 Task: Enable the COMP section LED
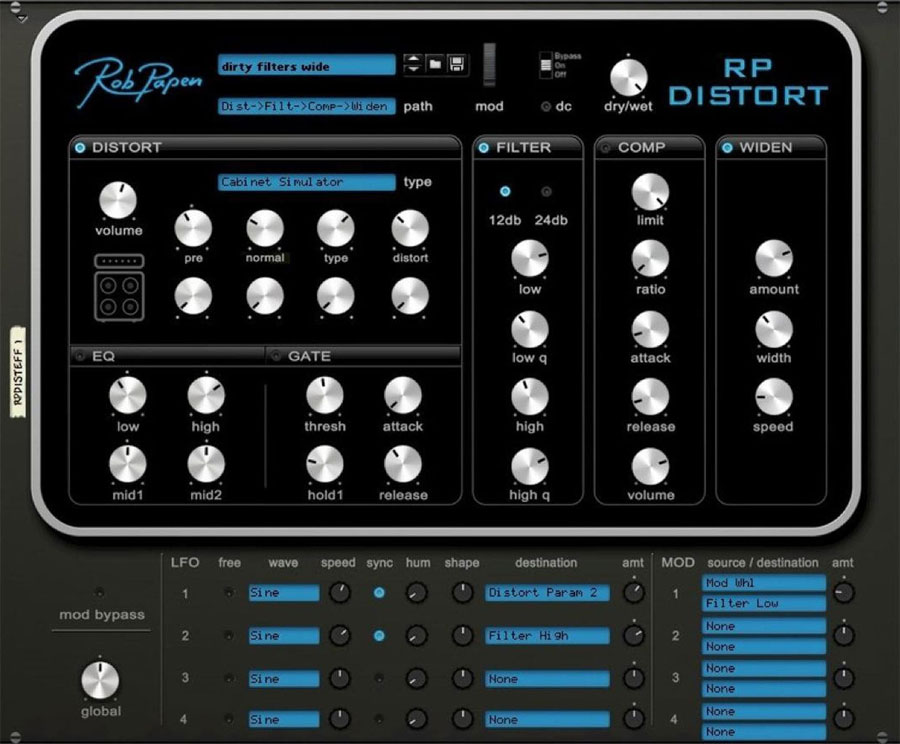tap(605, 148)
